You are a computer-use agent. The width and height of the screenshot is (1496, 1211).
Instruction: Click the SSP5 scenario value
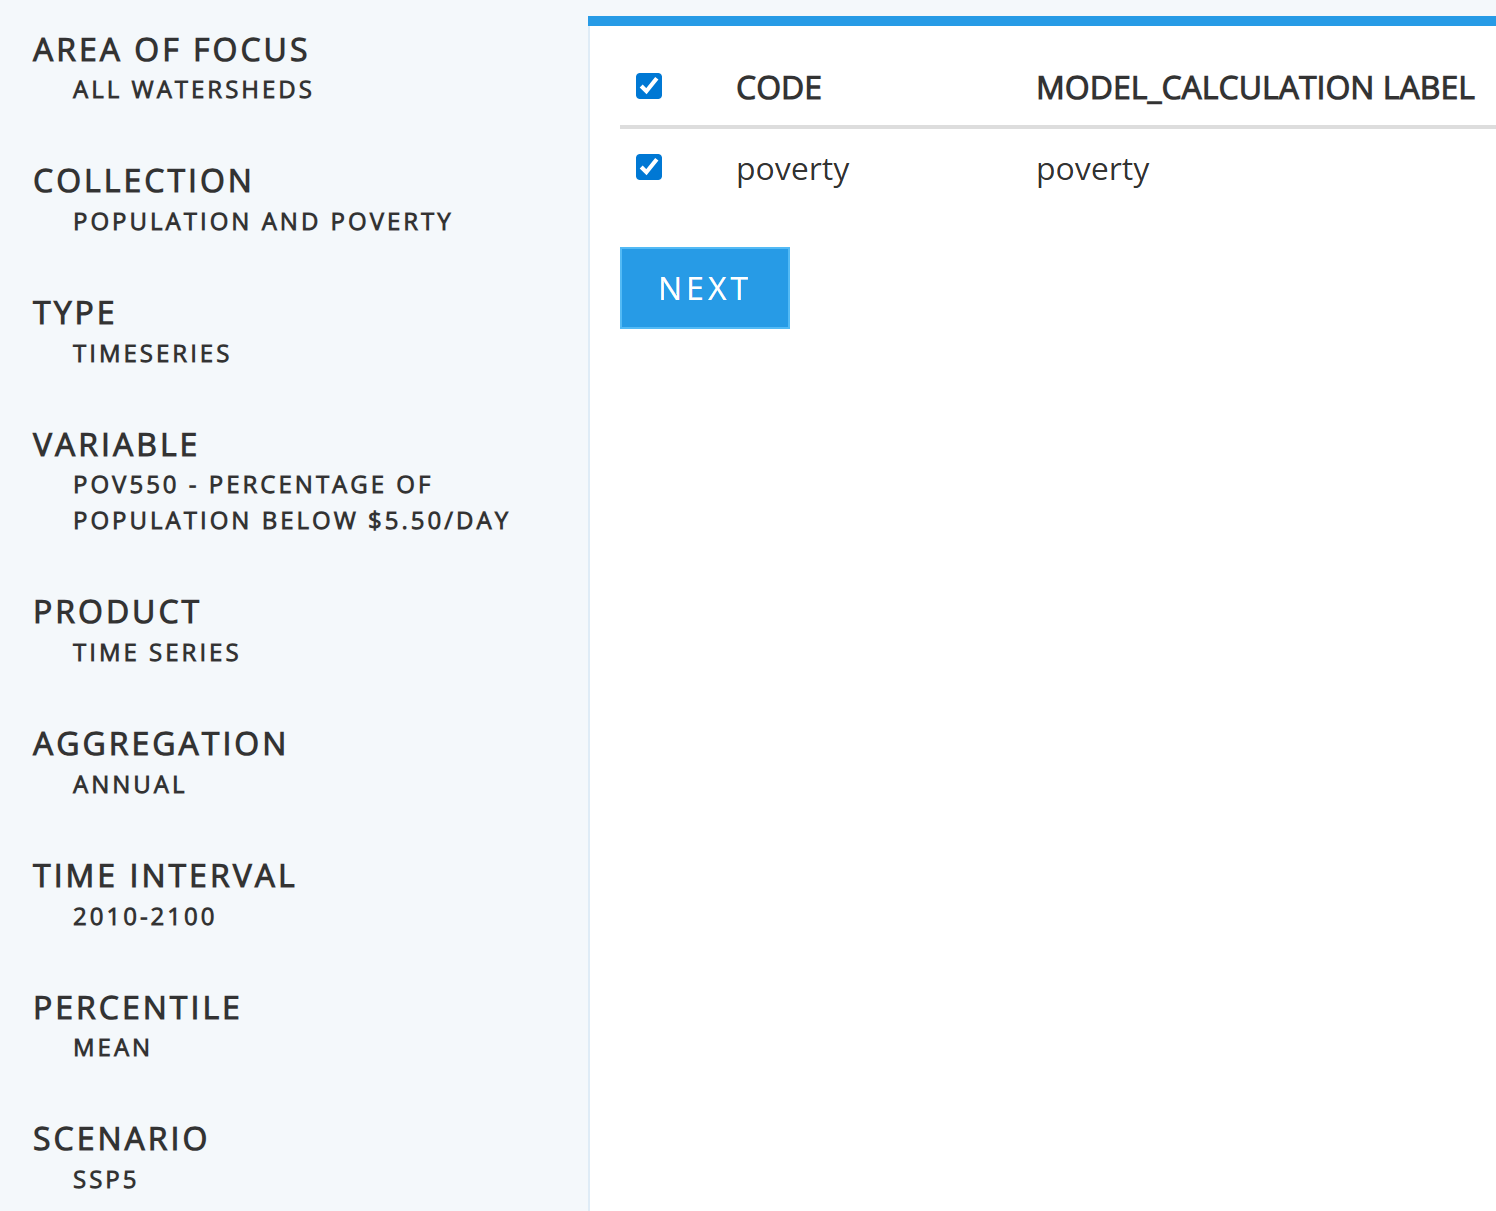point(105,1180)
